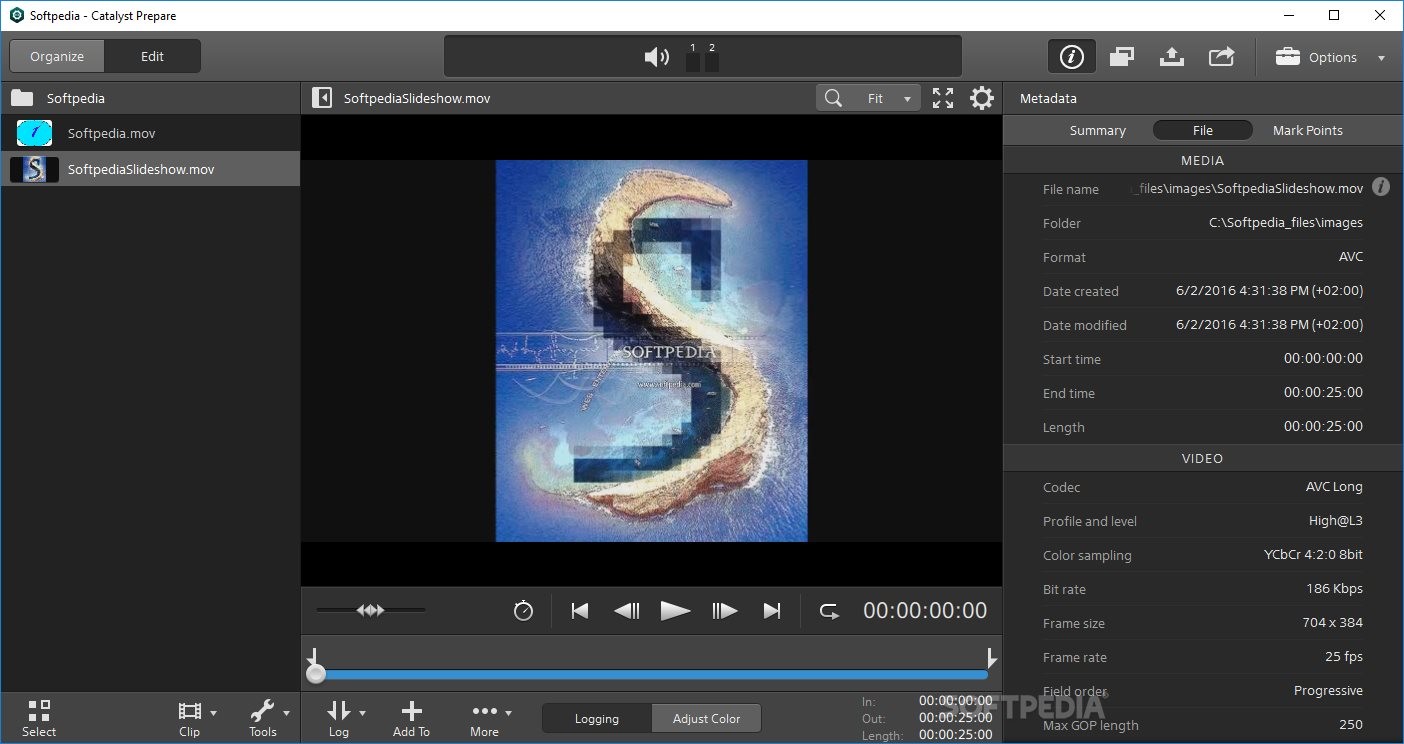Open the Softpedia folder in the library
1404x744 pixels.
point(150,98)
